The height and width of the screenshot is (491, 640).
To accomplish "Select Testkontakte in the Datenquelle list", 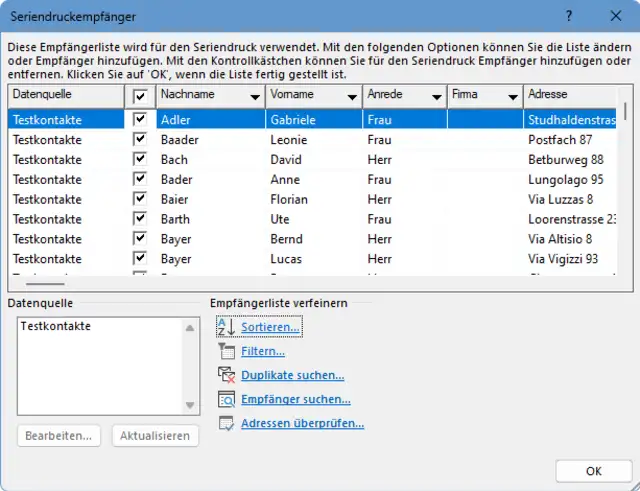I will coord(56,326).
